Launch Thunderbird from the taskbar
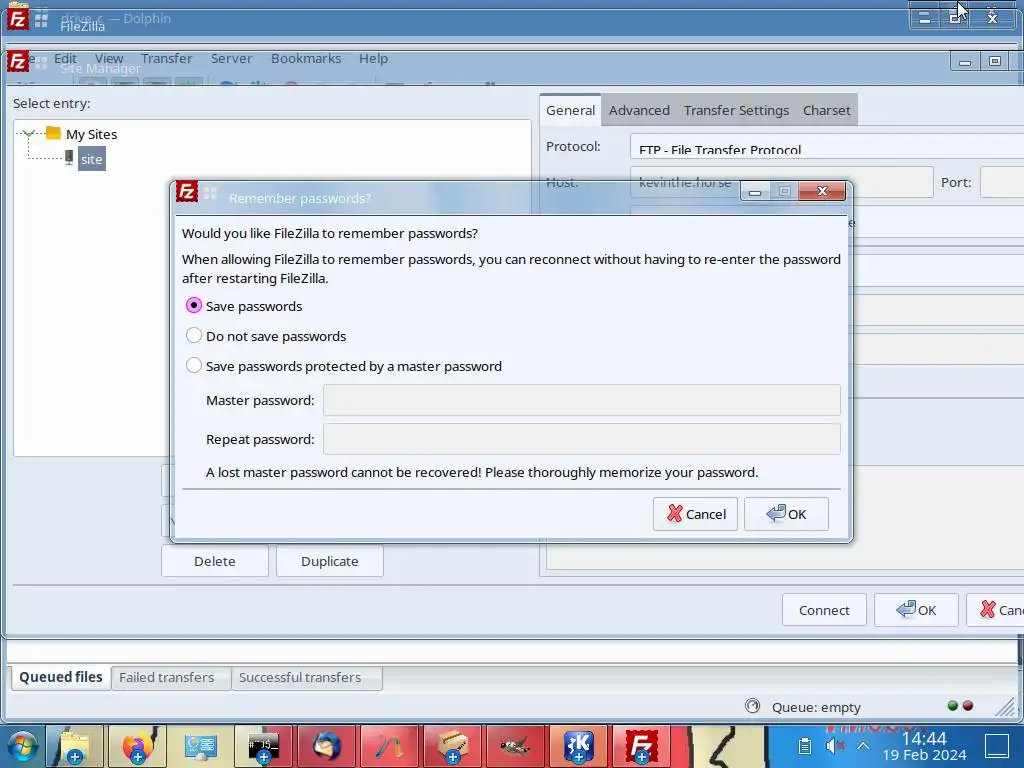 (x=326, y=746)
